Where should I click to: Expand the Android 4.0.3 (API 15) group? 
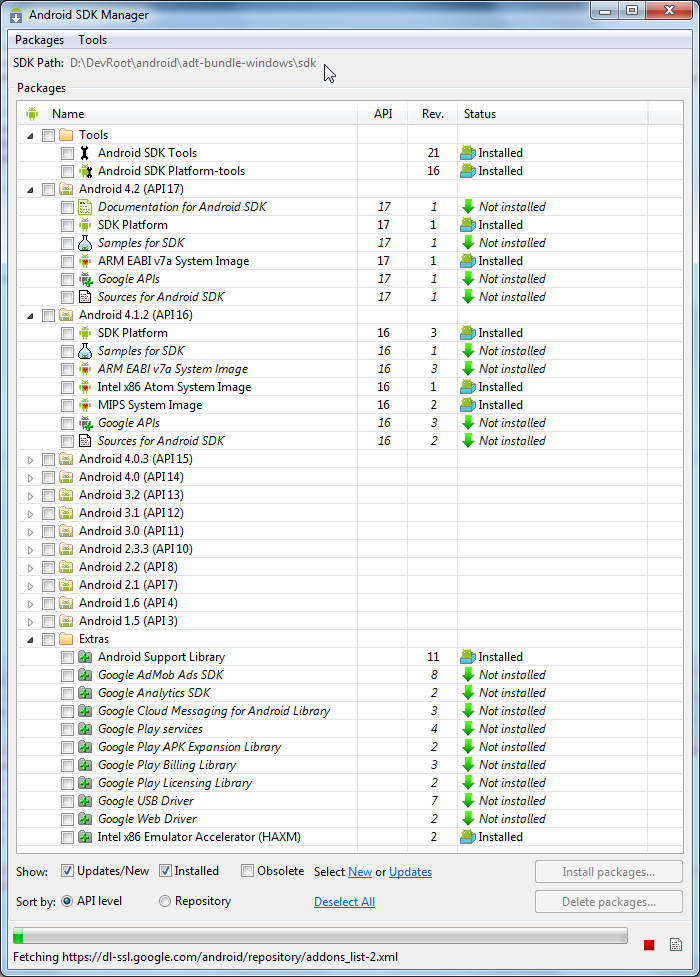click(x=30, y=460)
